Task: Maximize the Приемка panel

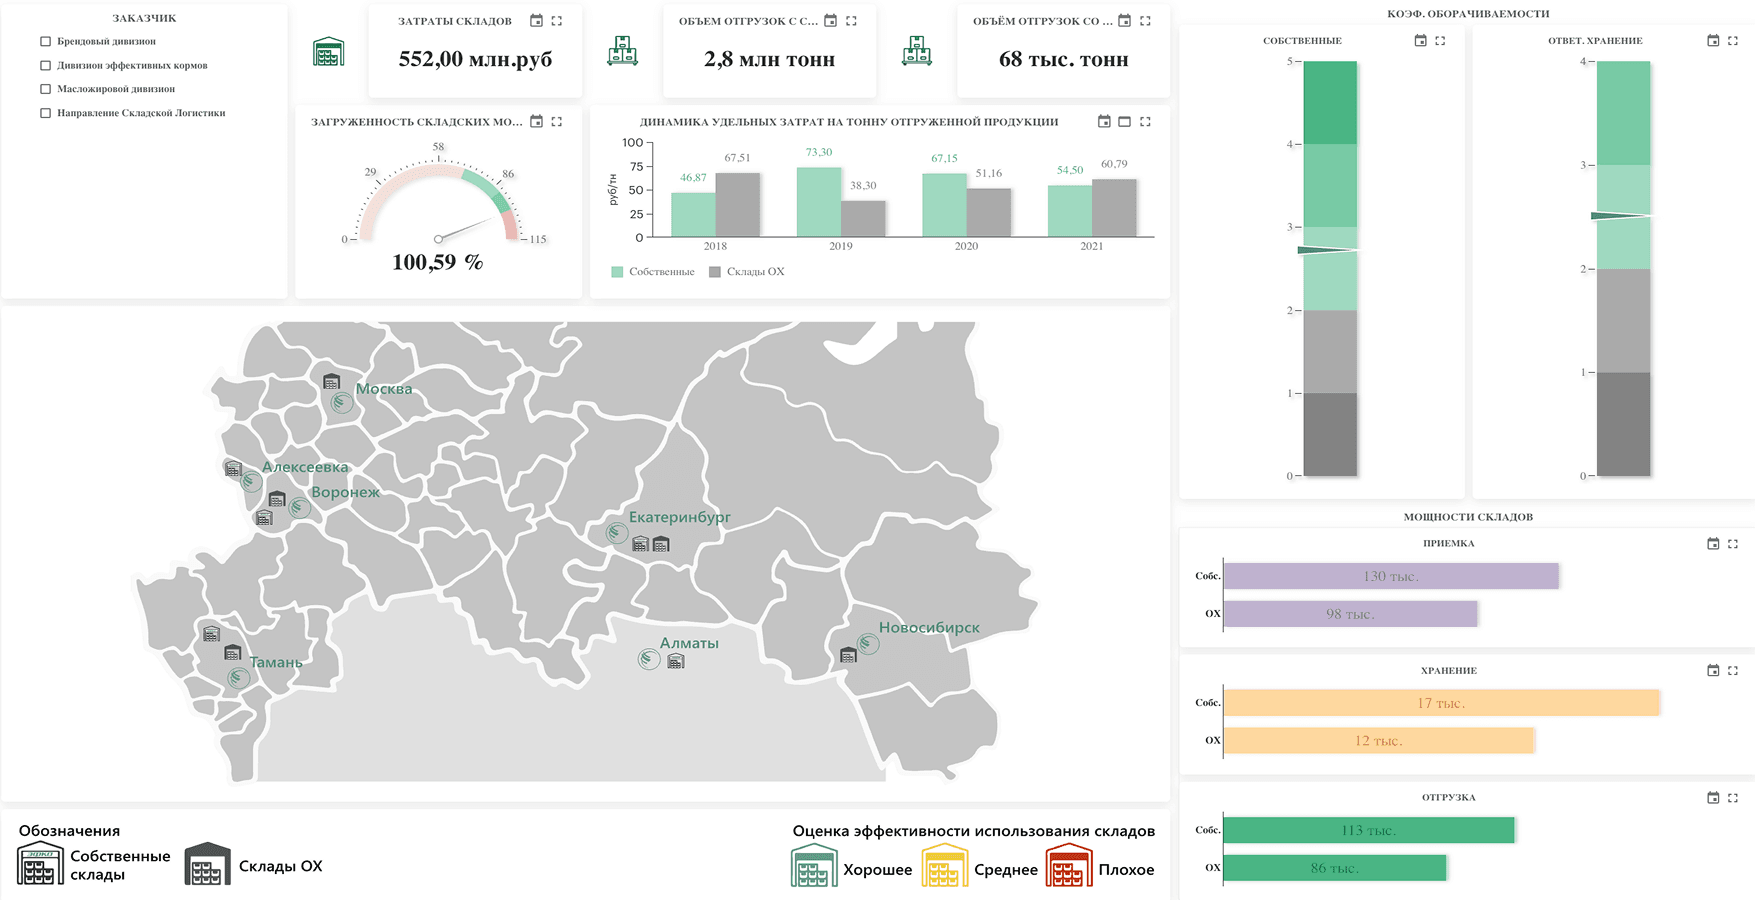Action: tap(1733, 544)
